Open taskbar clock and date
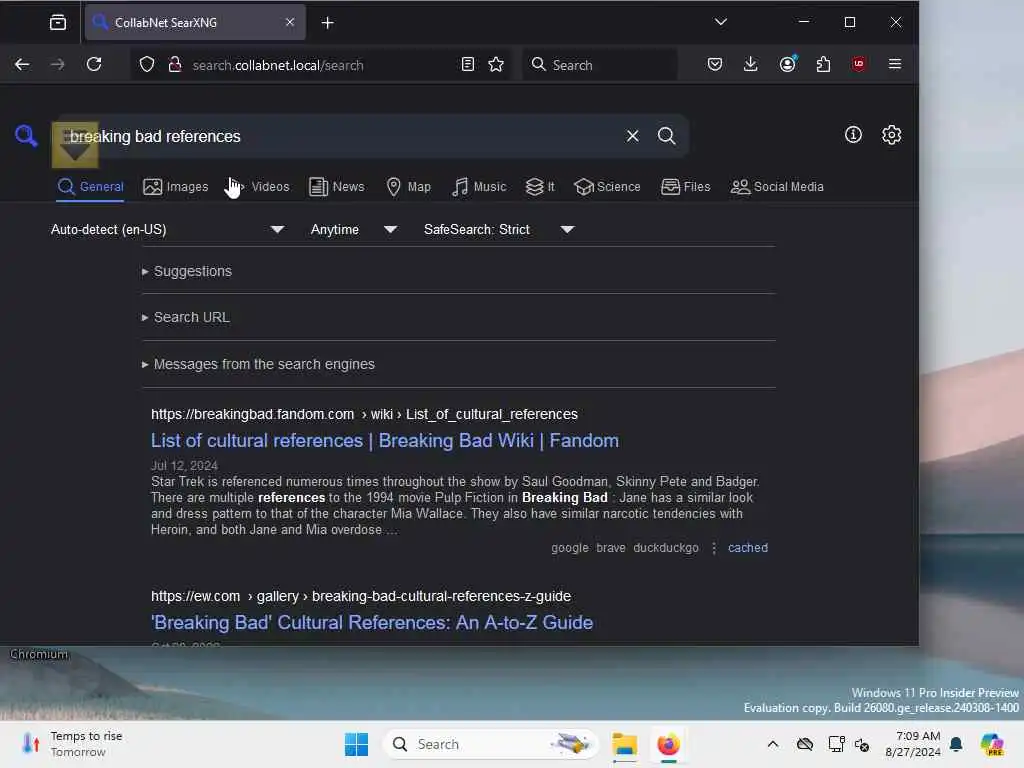 click(x=912, y=744)
